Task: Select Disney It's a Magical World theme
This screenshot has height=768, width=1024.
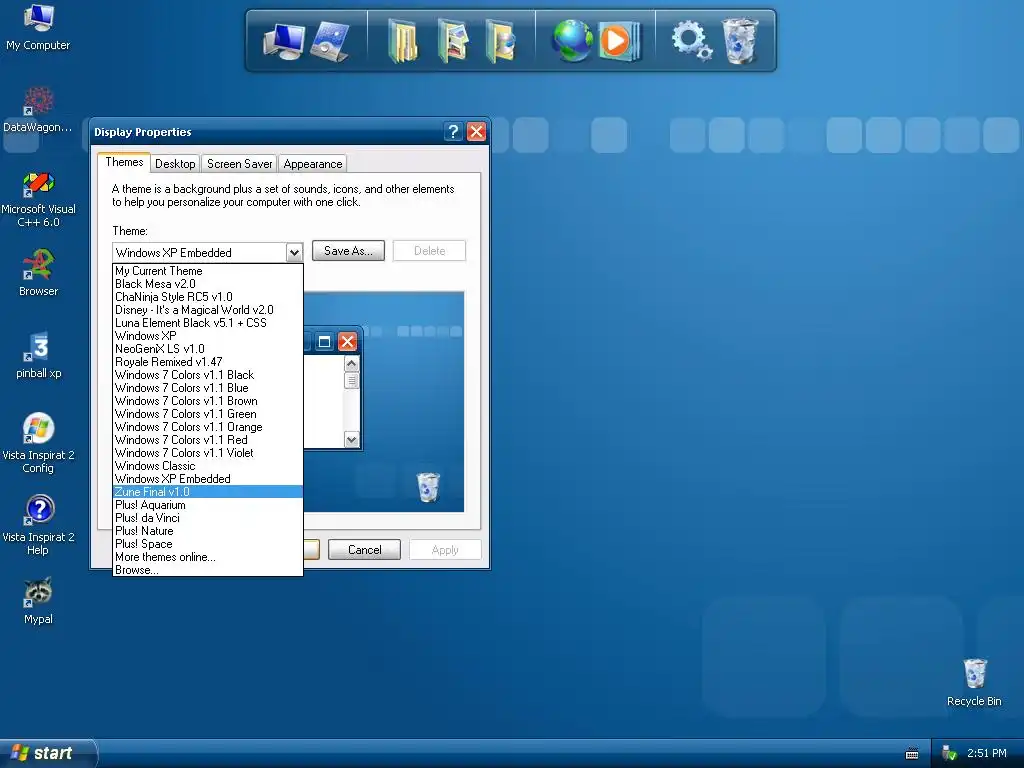Action: (208, 310)
